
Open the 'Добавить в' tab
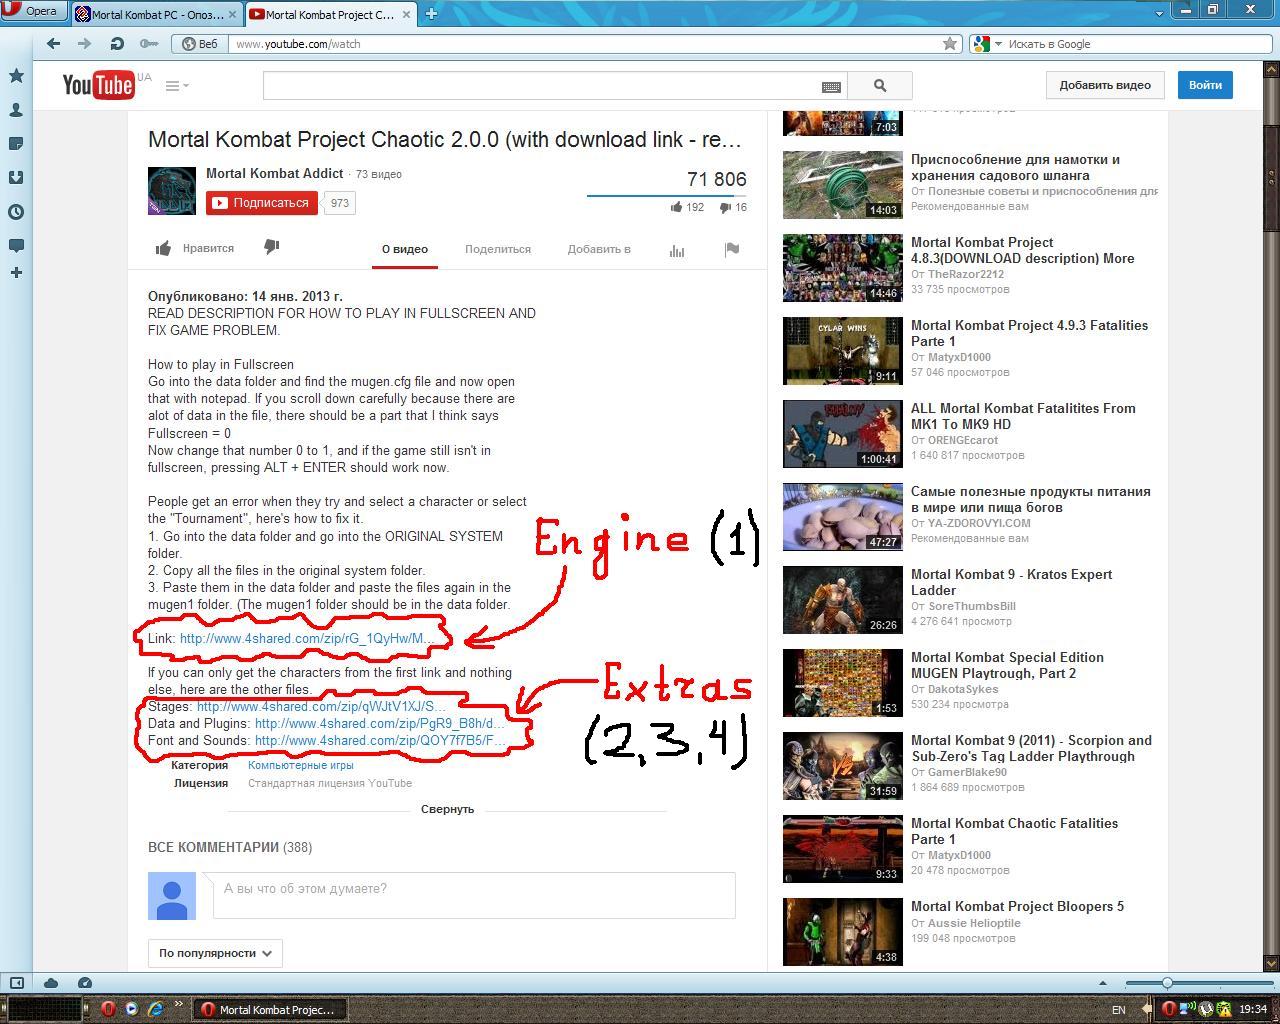tap(599, 249)
